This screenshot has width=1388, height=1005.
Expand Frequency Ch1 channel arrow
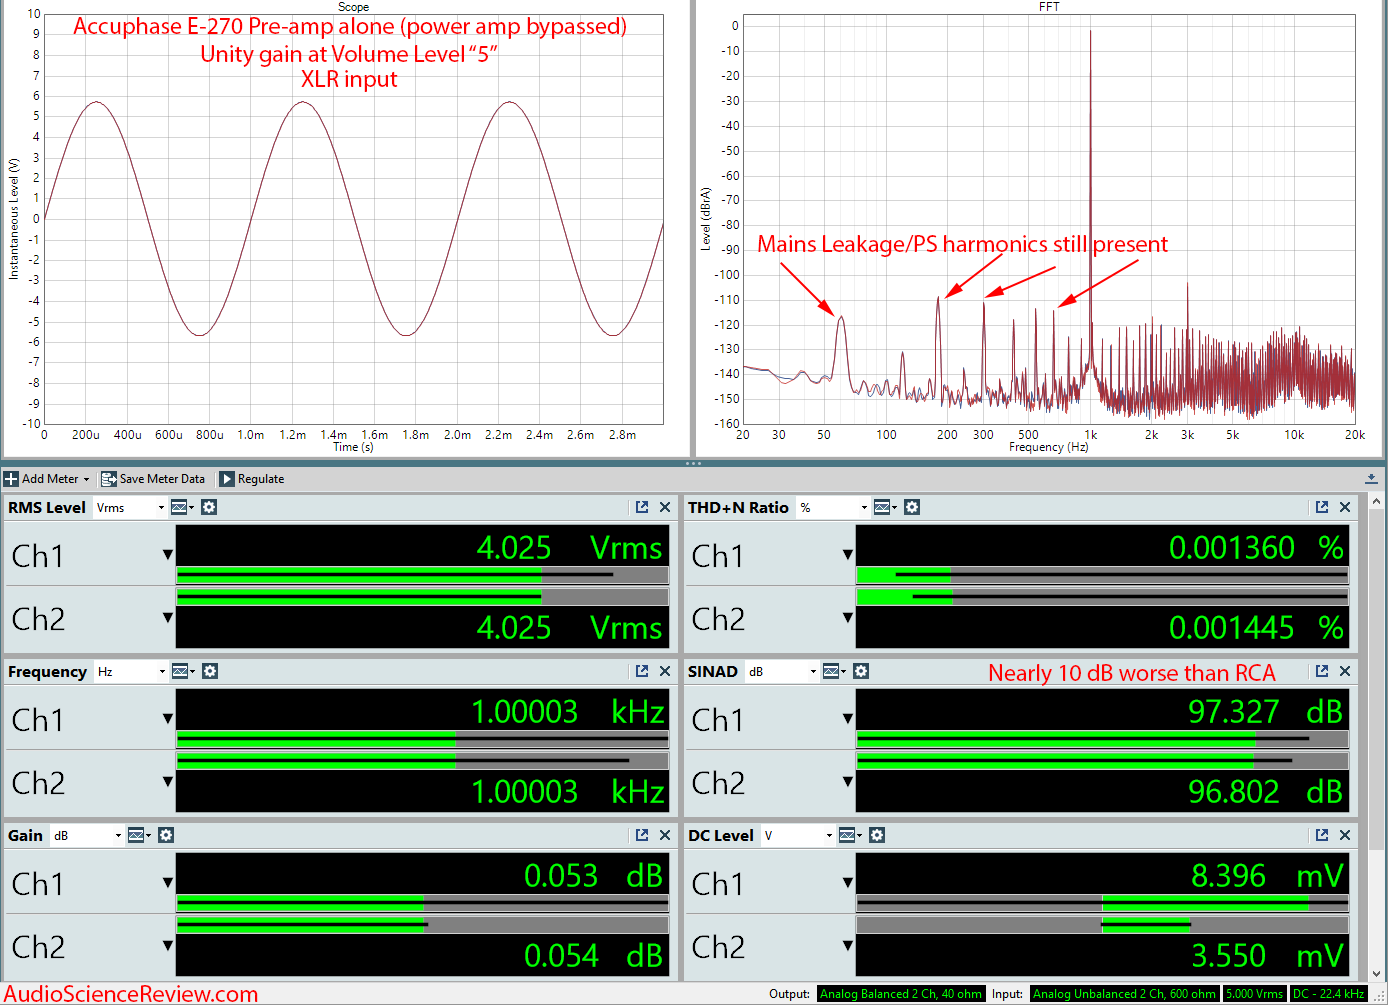pos(168,719)
